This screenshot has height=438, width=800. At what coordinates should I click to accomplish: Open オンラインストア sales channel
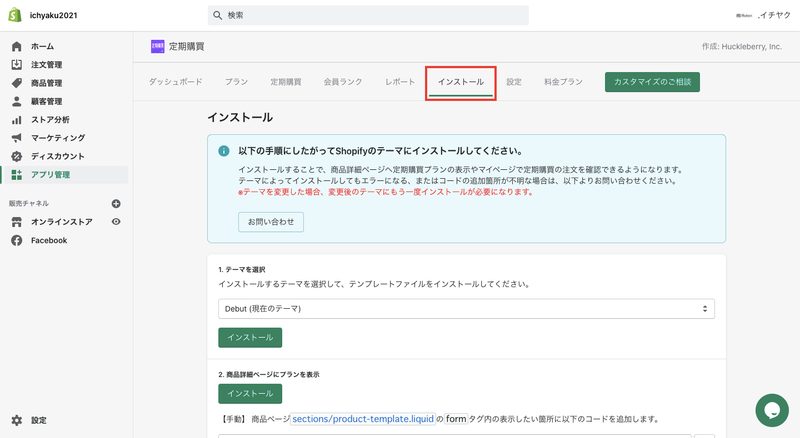tap(62, 222)
